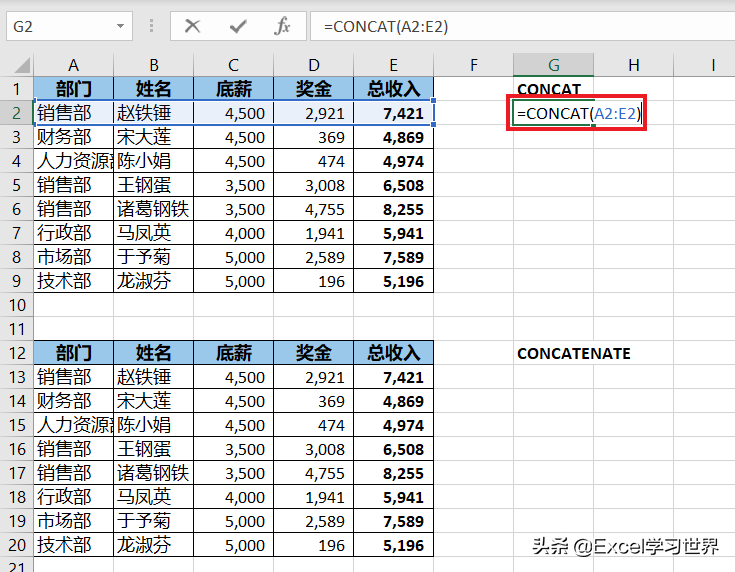735x572 pixels.
Task: Click cell 474 in row 15
Action: coord(314,425)
